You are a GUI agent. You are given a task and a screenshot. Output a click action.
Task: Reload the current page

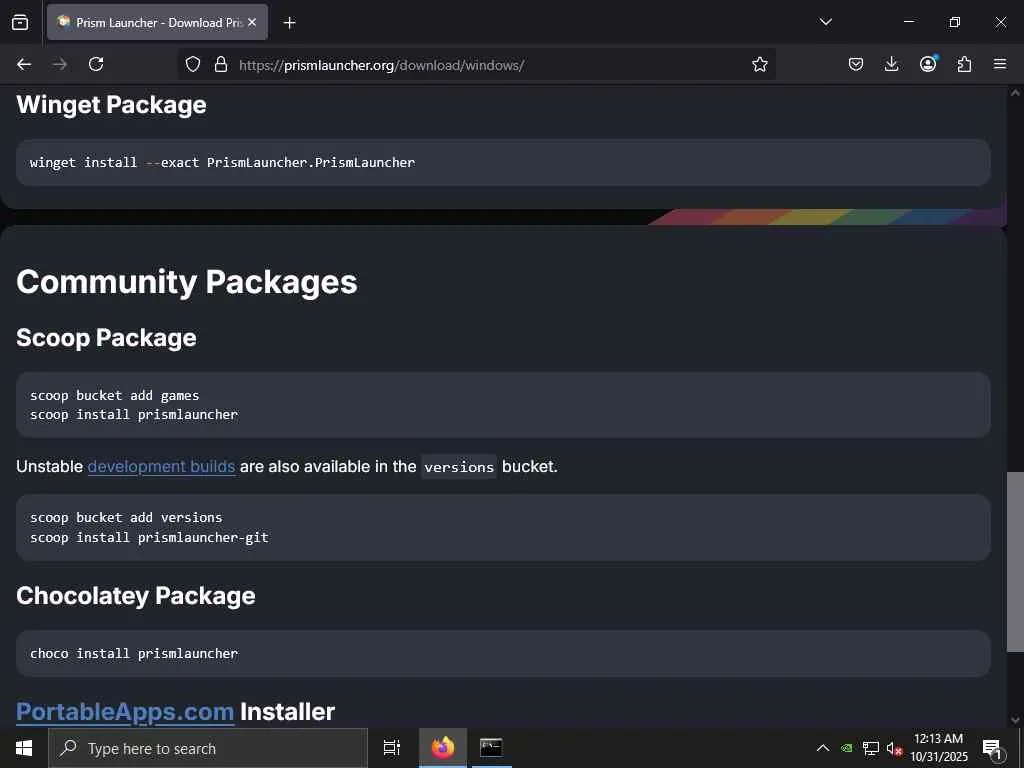96,64
